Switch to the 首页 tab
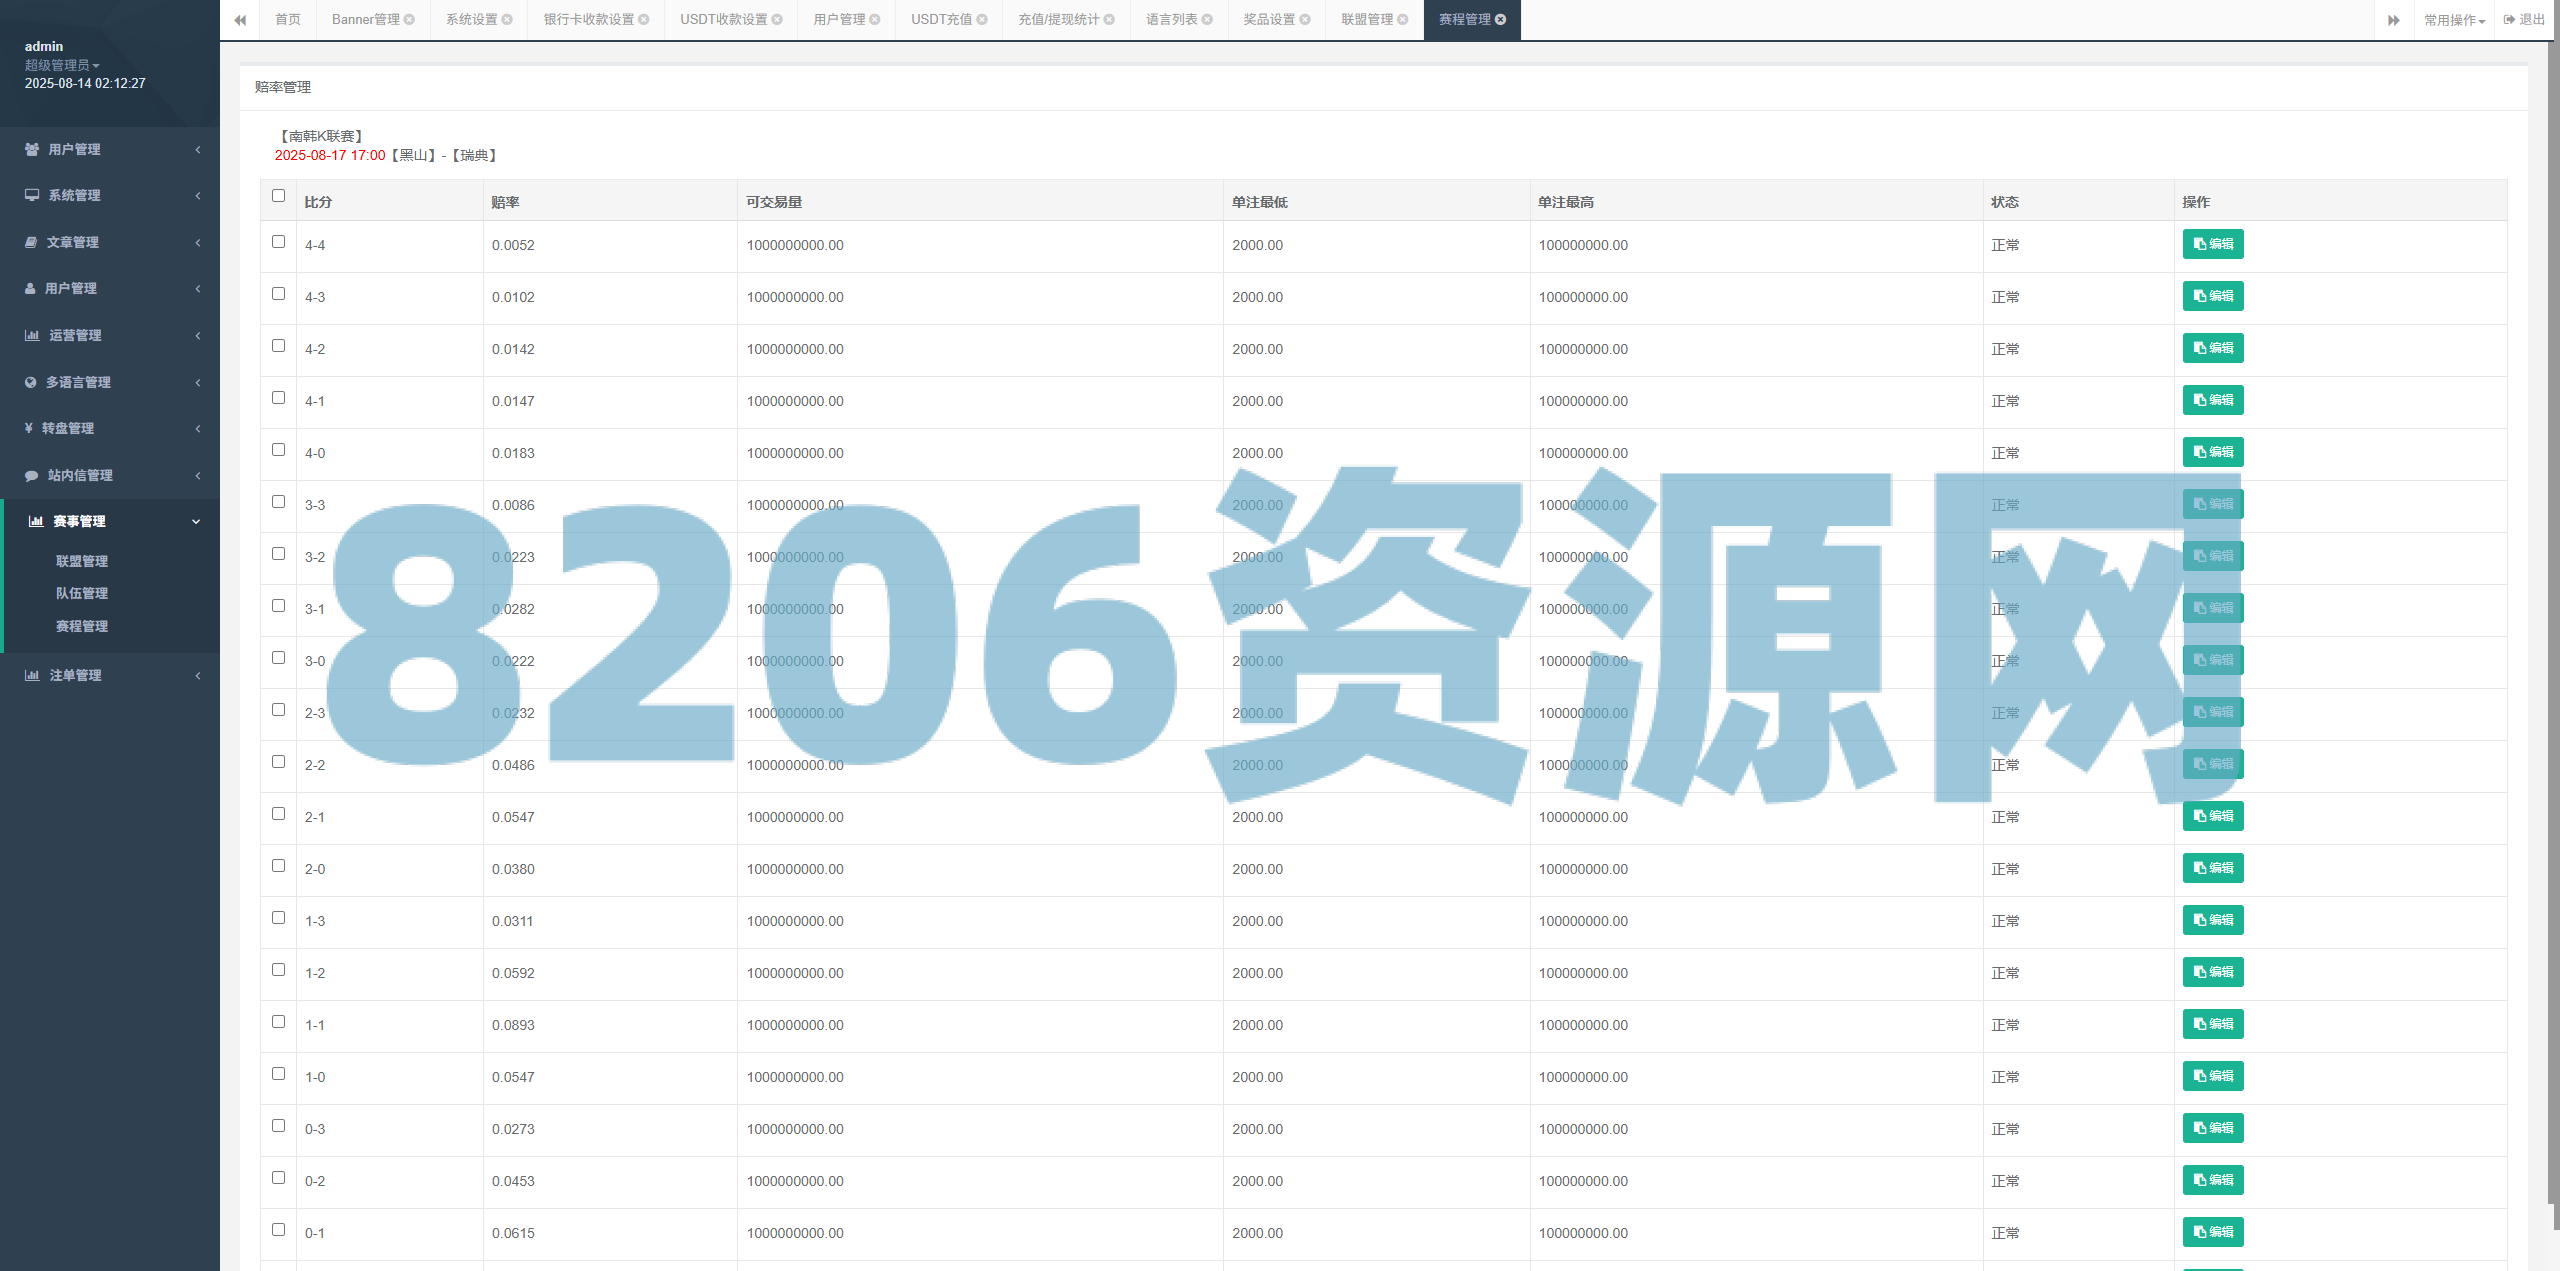 coord(288,18)
